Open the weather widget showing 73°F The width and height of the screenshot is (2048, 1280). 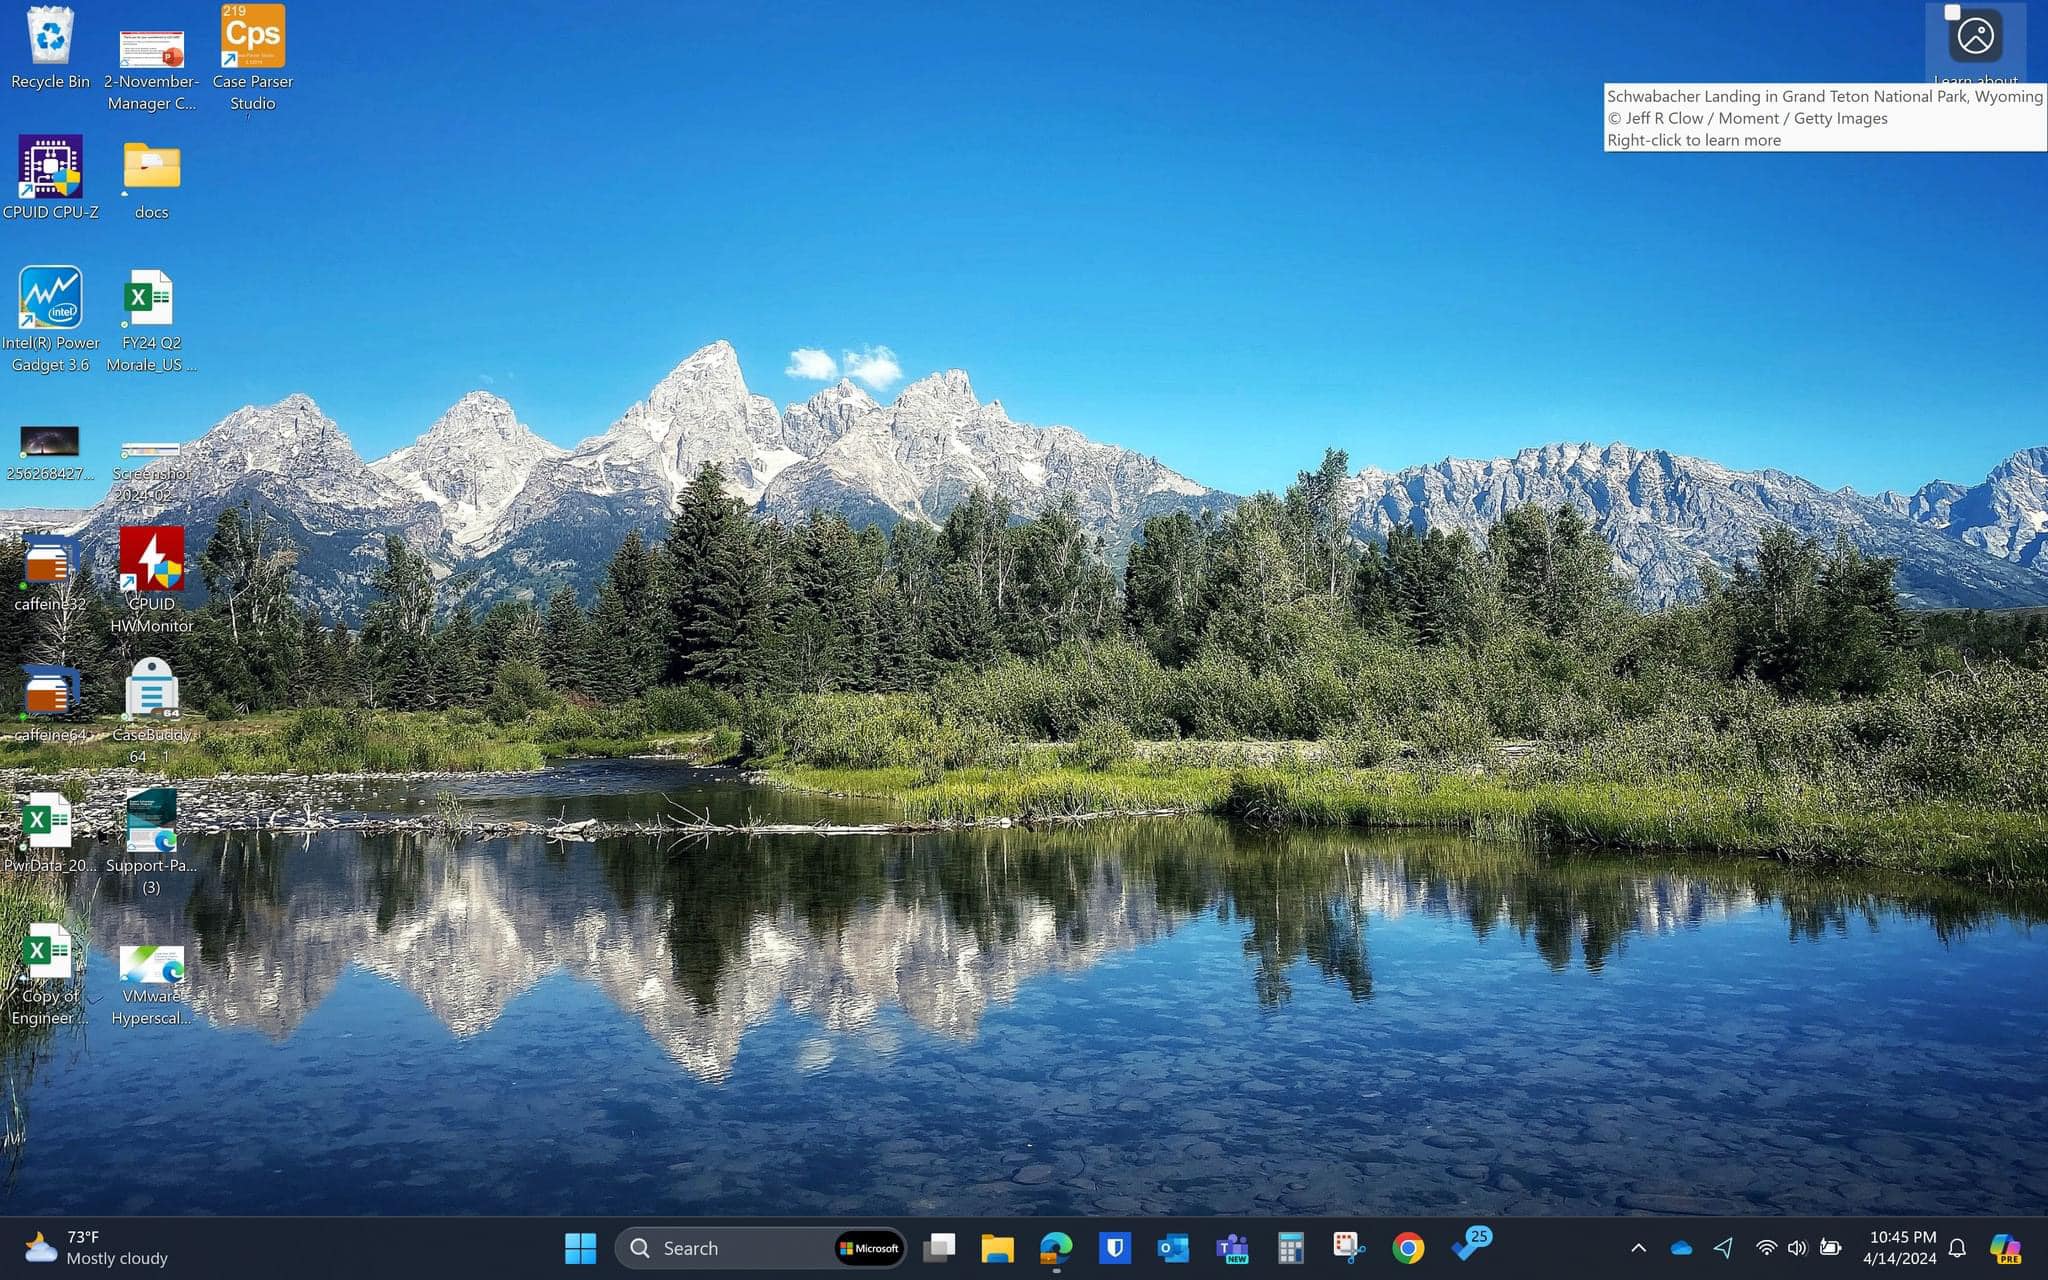pos(96,1248)
